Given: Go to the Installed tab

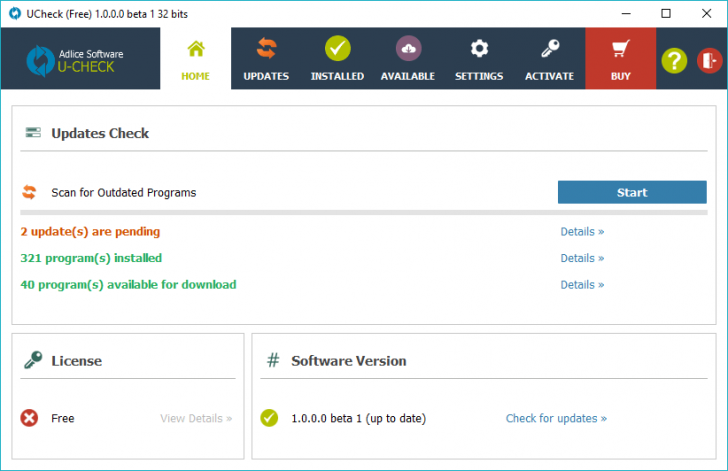Looking at the screenshot, I should [337, 59].
